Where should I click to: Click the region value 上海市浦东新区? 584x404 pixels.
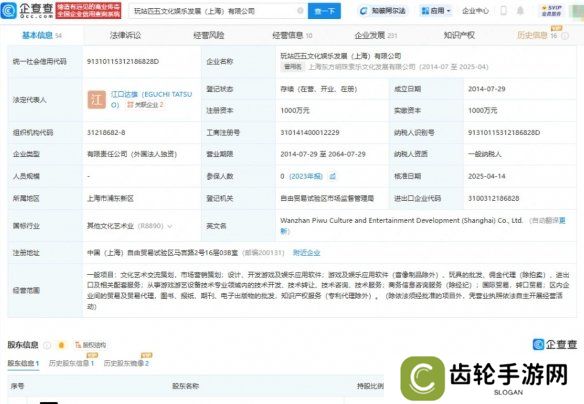[x=110, y=198]
